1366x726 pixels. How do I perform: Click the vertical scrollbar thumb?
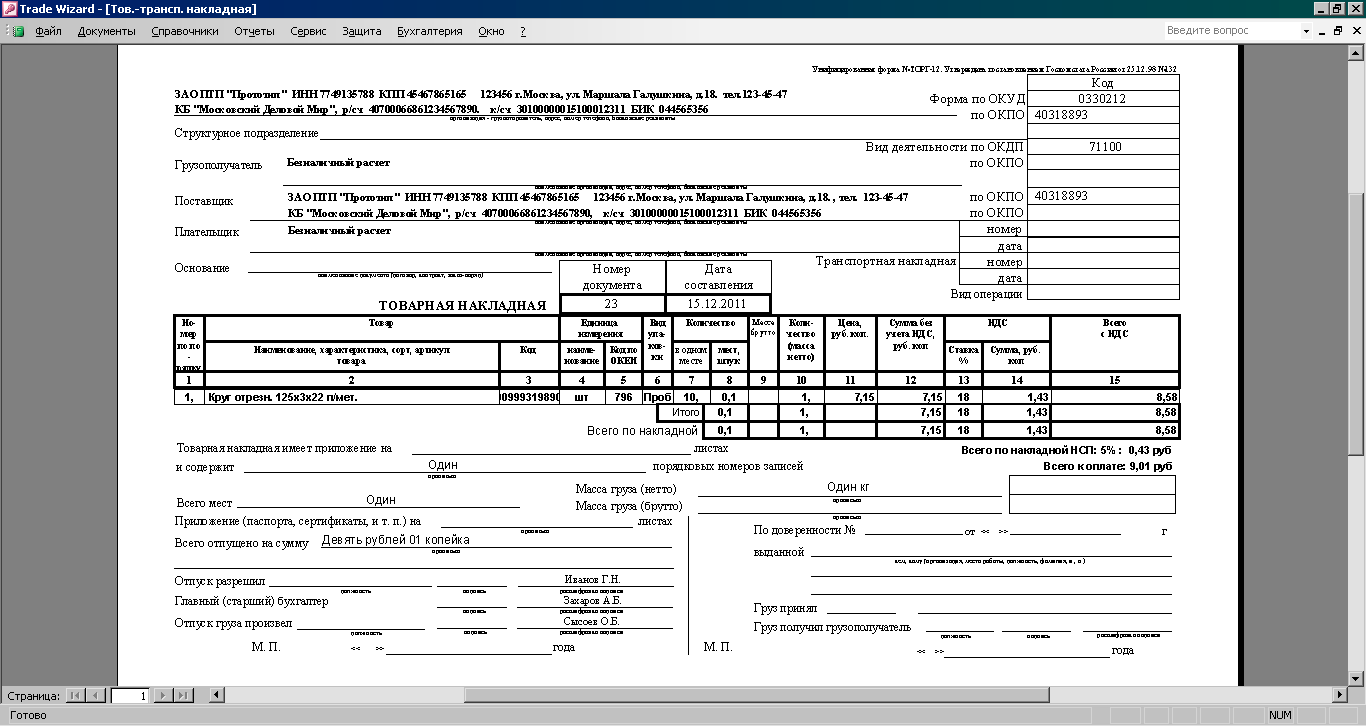[x=1357, y=324]
